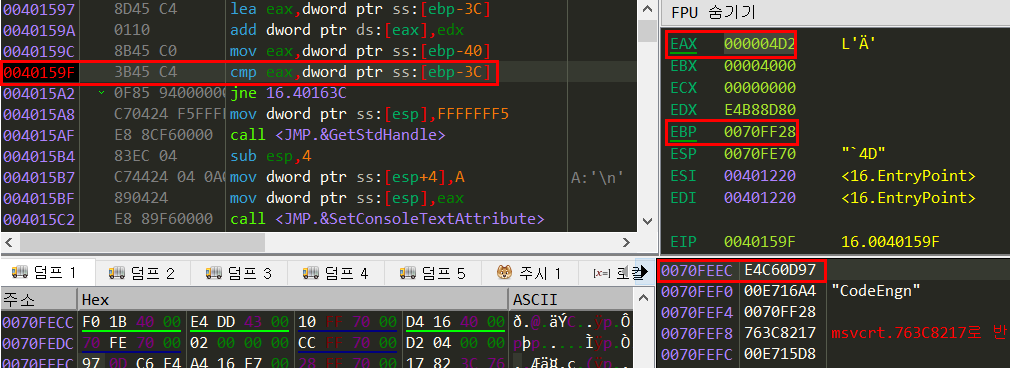Select the ESI register value 00401220
The image size is (1010, 368).
click(759, 176)
